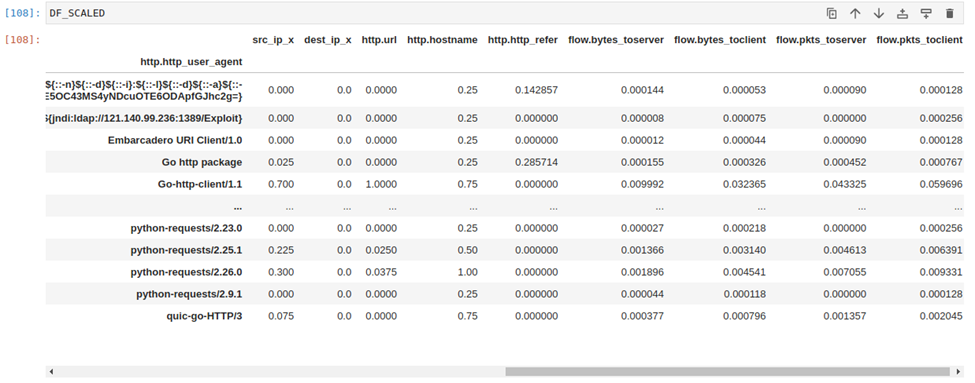Click the python-requests/2.9.1 row label
This screenshot has height=383, width=975.
(190, 294)
